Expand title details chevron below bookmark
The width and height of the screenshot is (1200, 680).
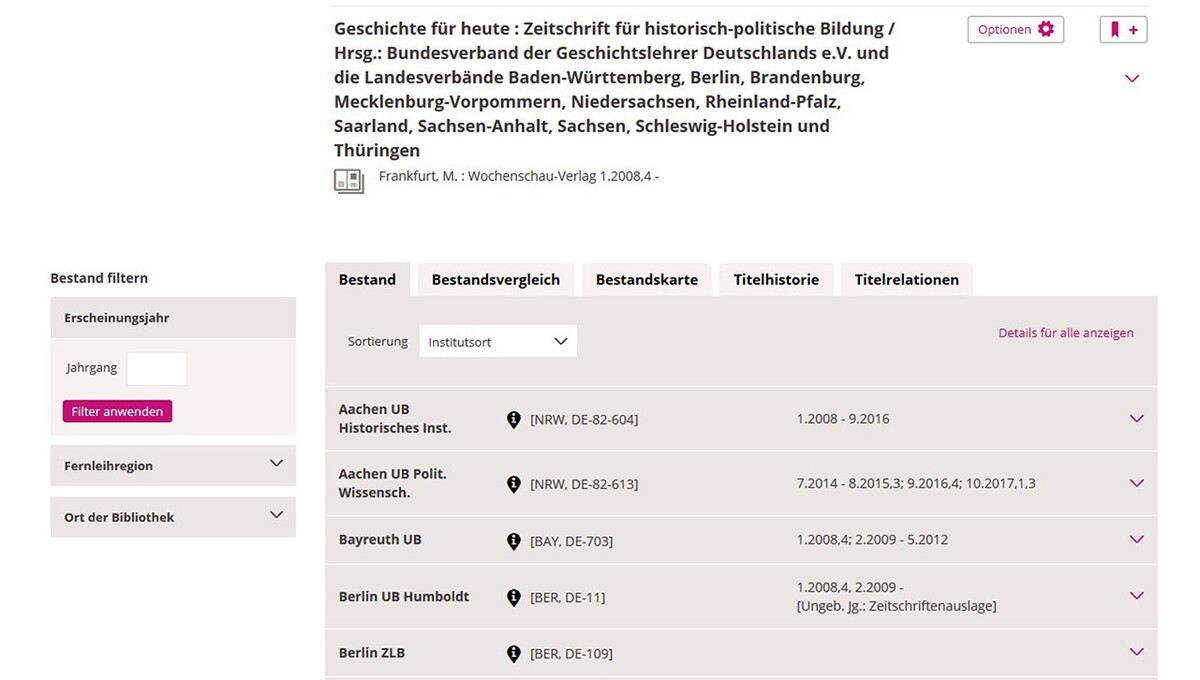[1132, 78]
